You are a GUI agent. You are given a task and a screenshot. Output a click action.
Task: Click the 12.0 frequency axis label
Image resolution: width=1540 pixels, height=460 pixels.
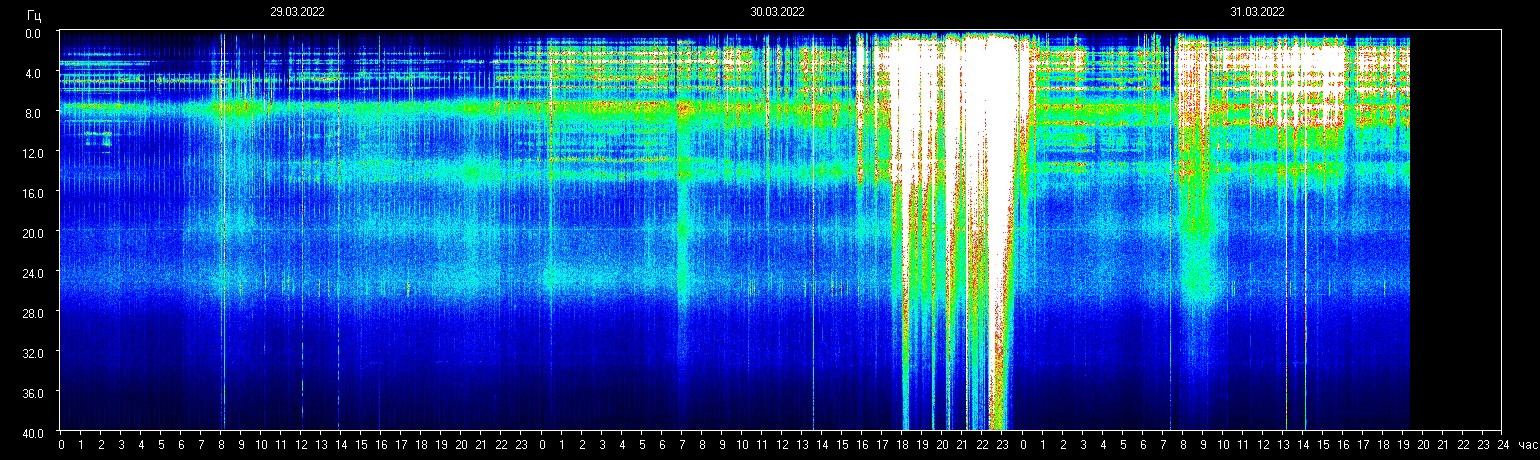point(35,152)
